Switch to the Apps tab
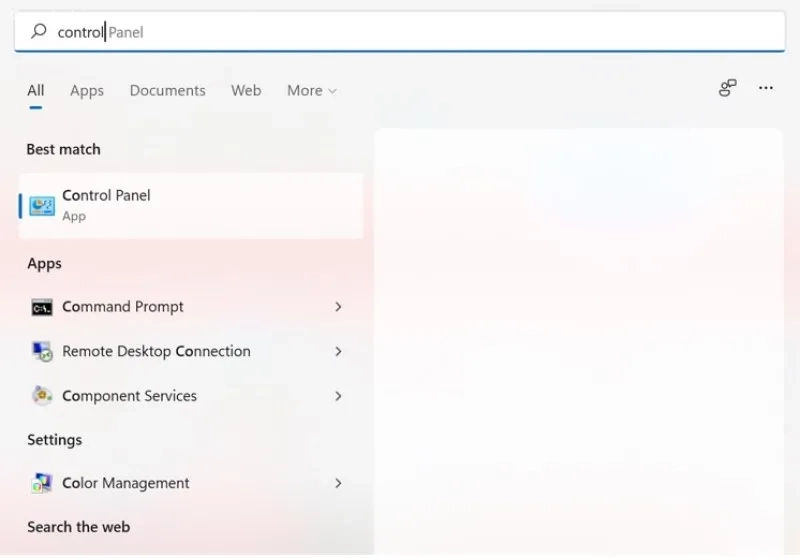 (87, 91)
